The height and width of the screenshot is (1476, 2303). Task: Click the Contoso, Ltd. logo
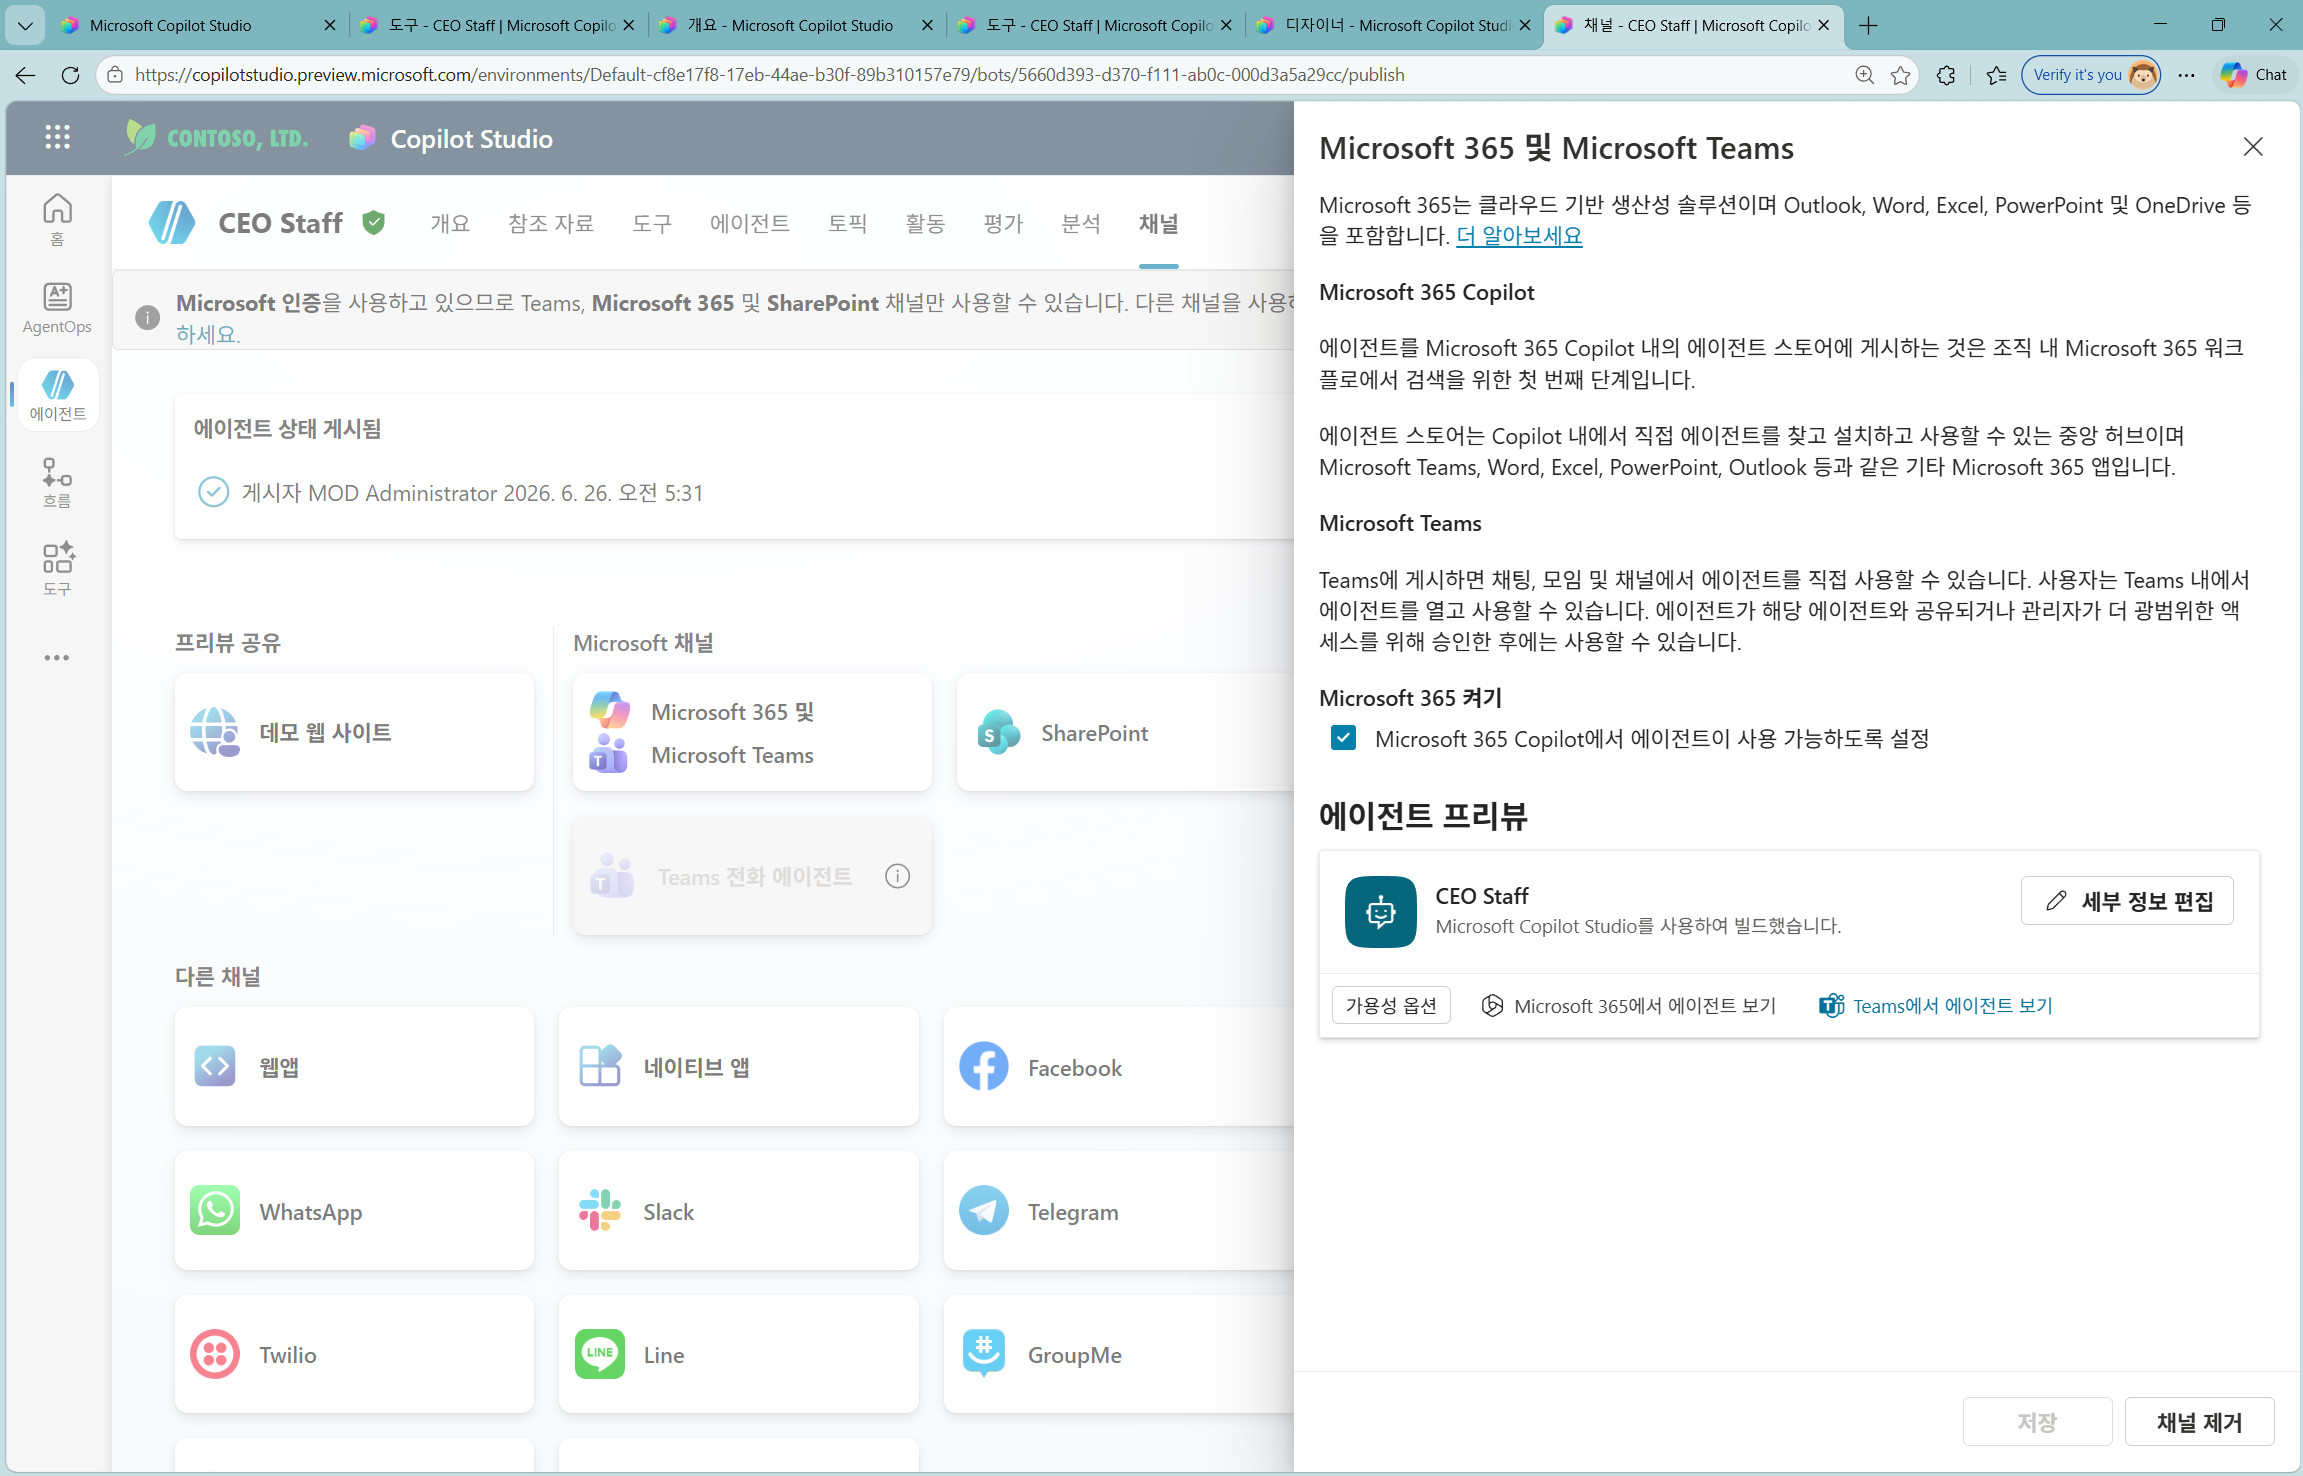[x=217, y=137]
